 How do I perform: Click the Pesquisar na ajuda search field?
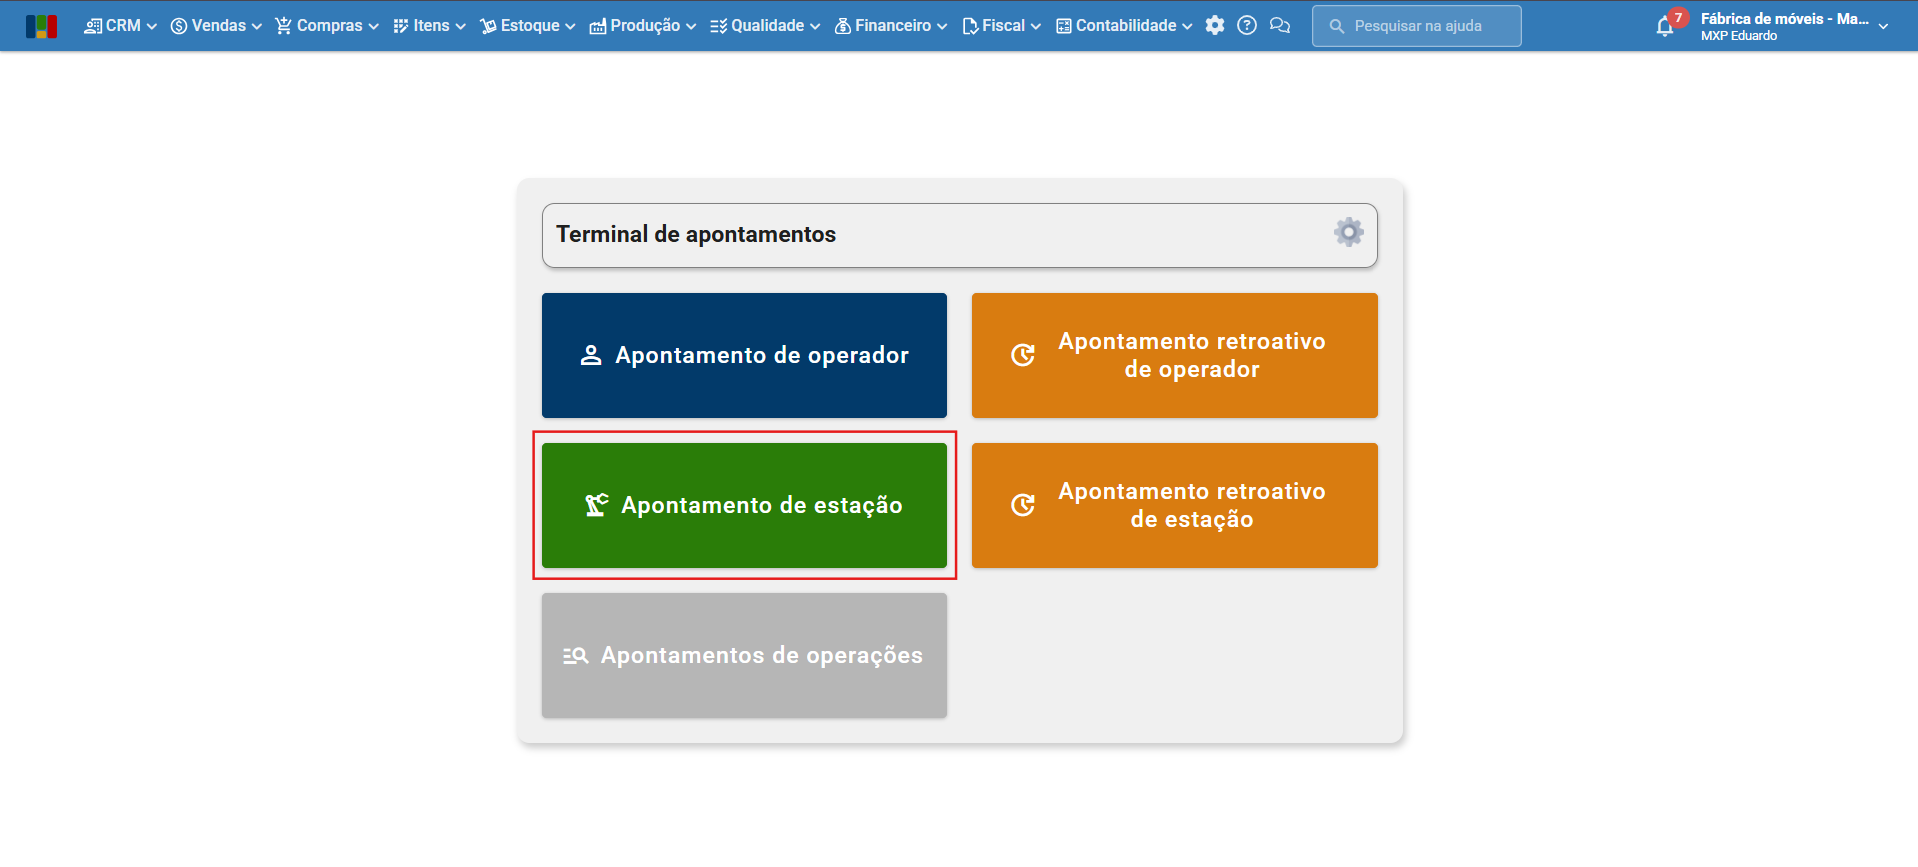[1416, 26]
